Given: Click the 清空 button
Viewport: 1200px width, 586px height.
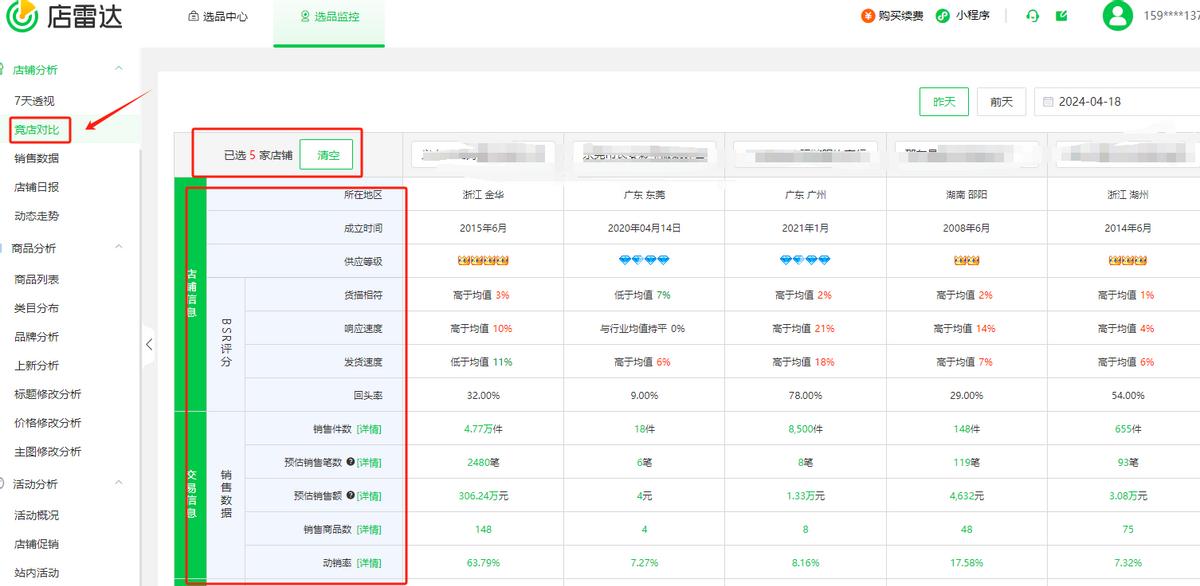Looking at the screenshot, I should point(327,155).
